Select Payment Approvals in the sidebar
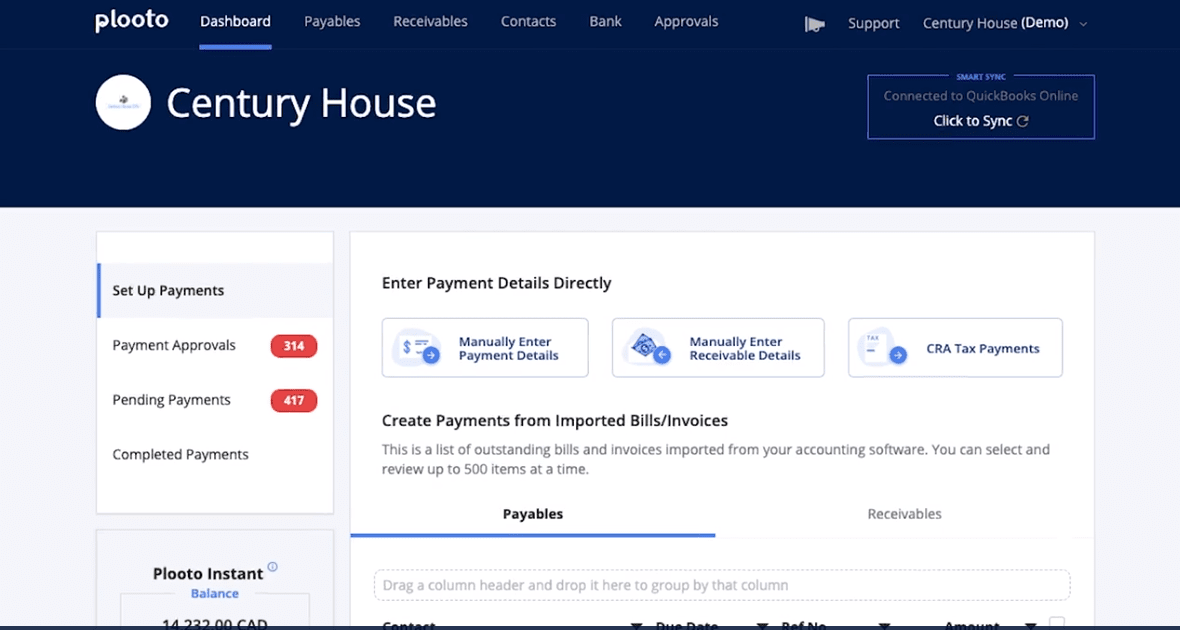This screenshot has height=630, width=1180. pyautogui.click(x=173, y=344)
